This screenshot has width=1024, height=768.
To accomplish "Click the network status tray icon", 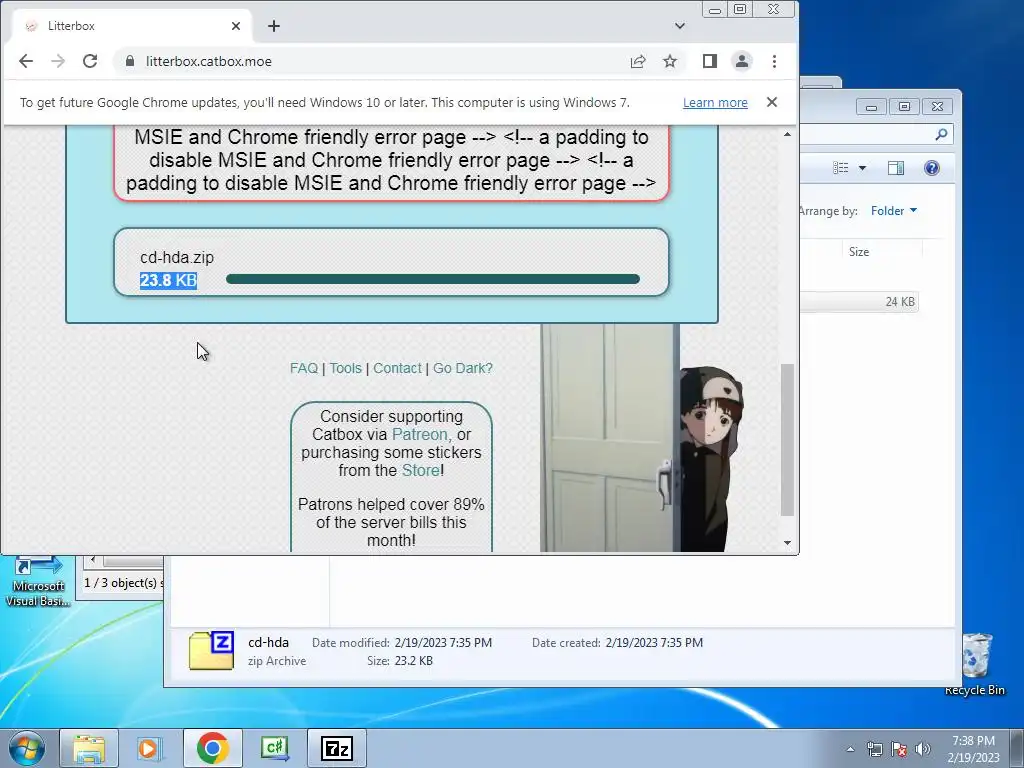I will (x=874, y=749).
